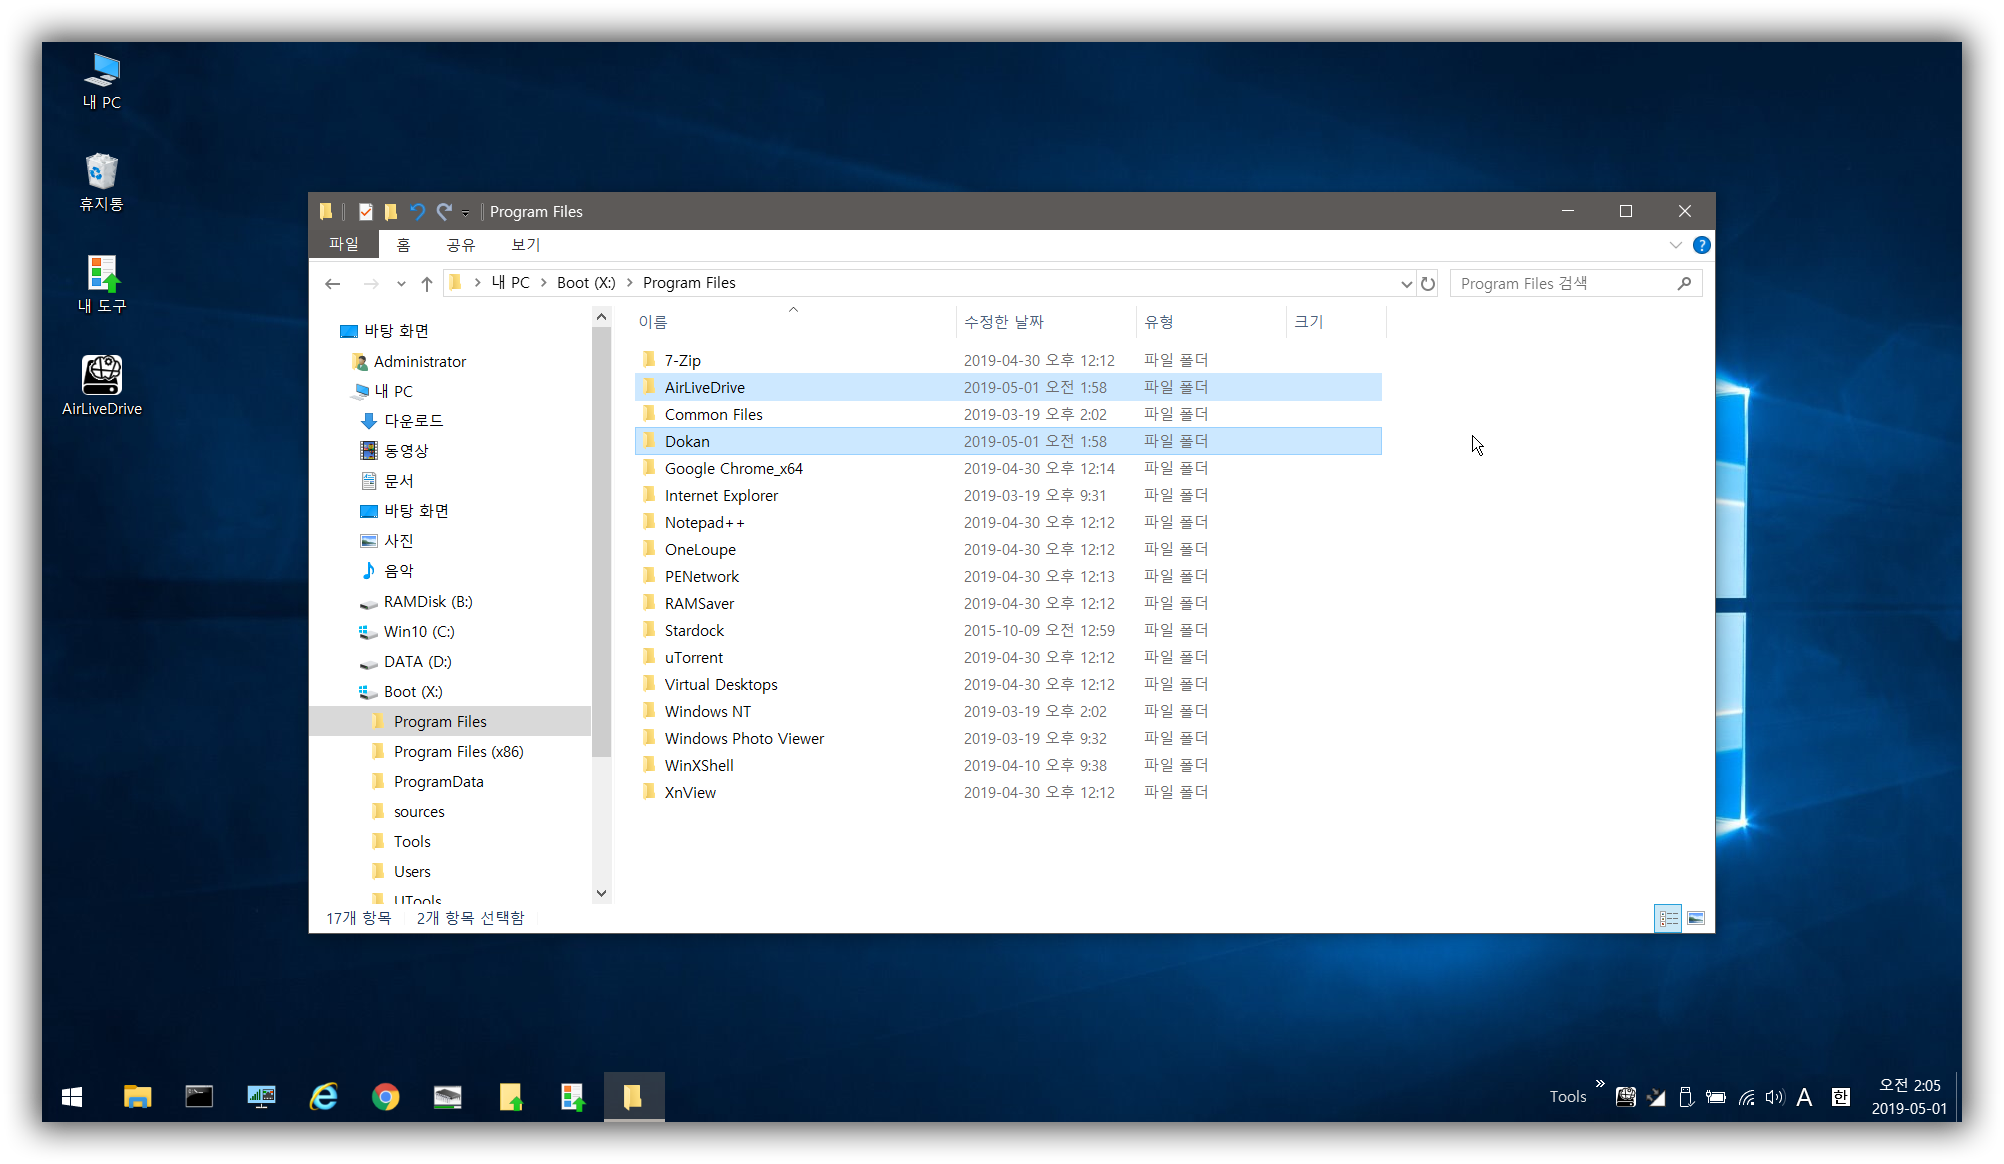Expand the ribbon with the chevron

1675,245
